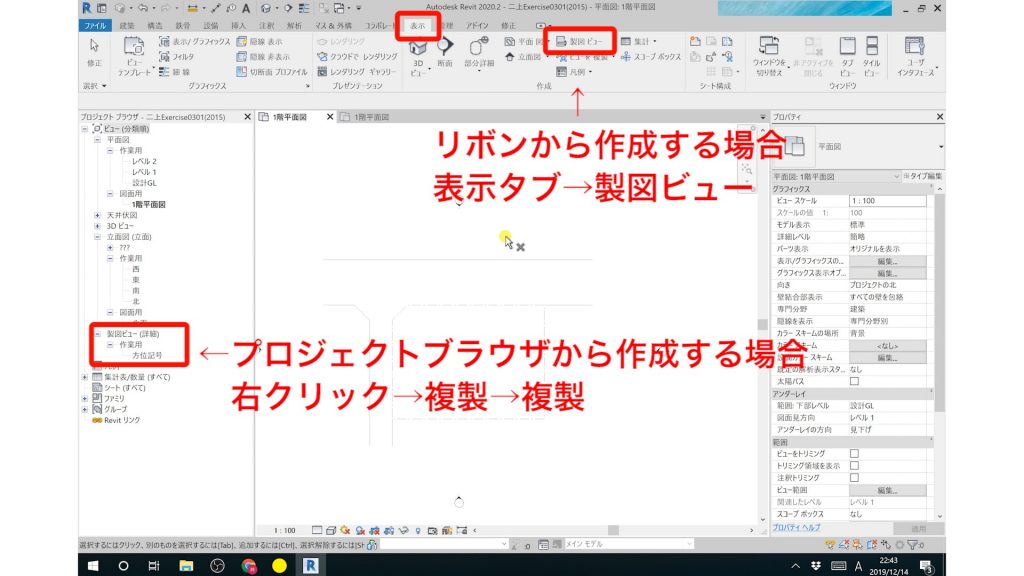
Task: Check the 注釈トリミング box
Action: click(854, 477)
